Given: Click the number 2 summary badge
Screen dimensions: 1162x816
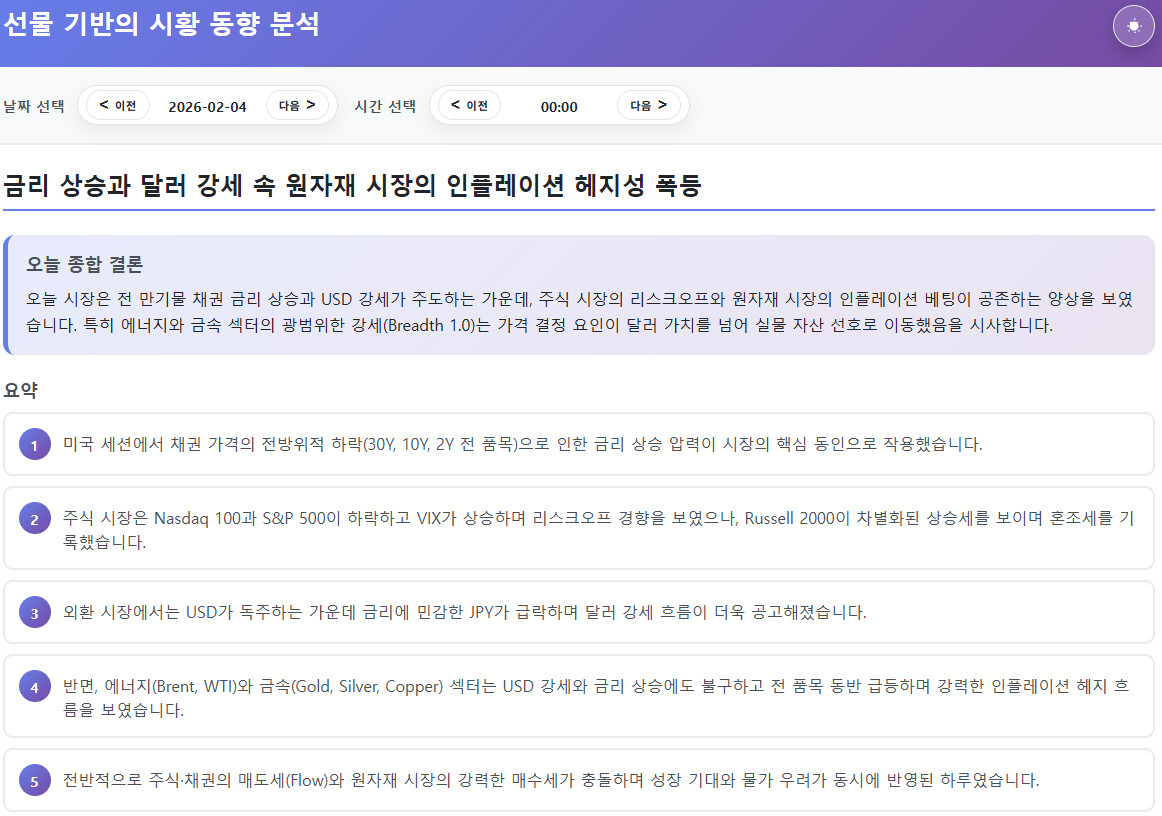Looking at the screenshot, I should click(x=34, y=519).
